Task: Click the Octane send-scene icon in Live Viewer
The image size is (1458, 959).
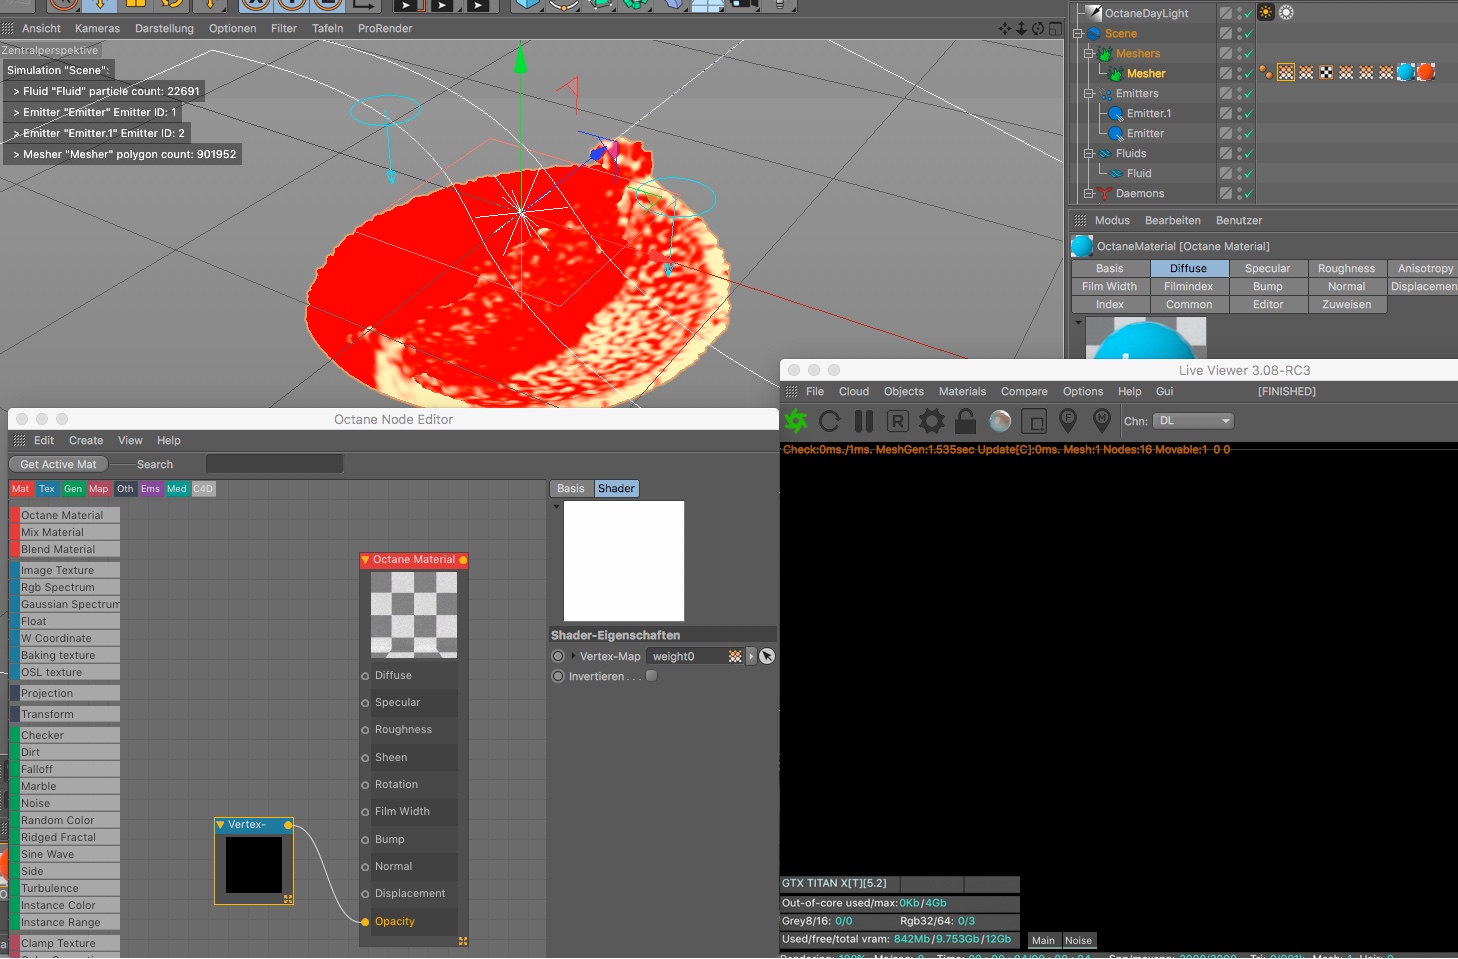Action: point(796,421)
